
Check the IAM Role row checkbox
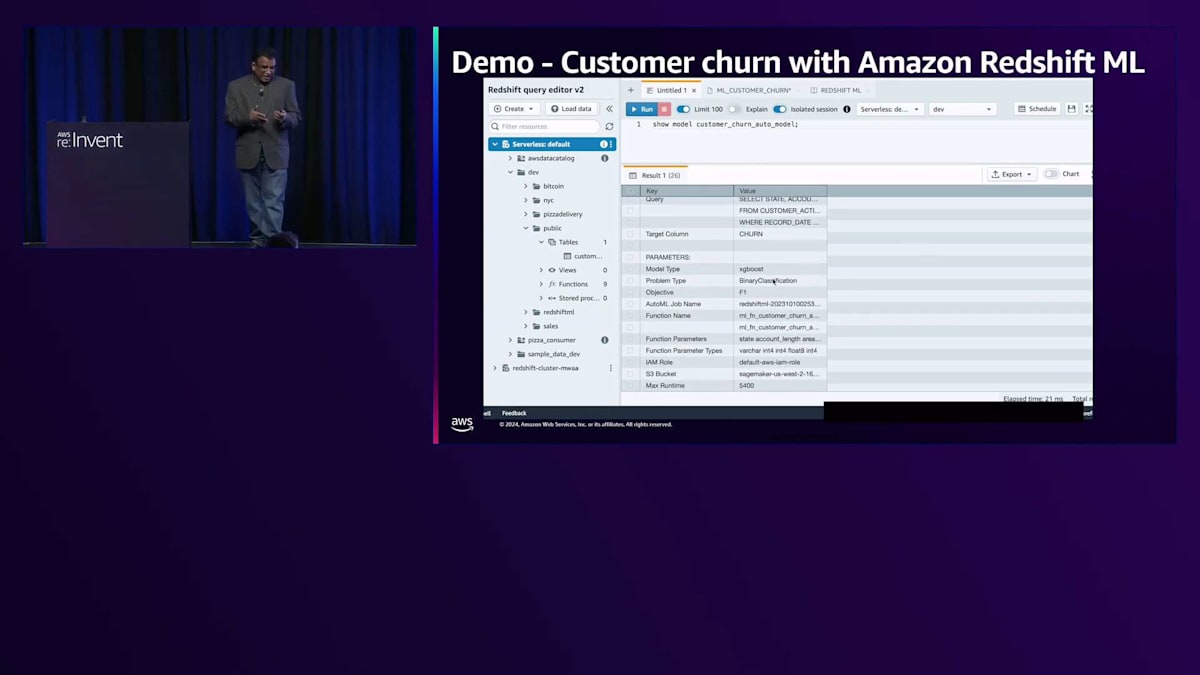630,362
